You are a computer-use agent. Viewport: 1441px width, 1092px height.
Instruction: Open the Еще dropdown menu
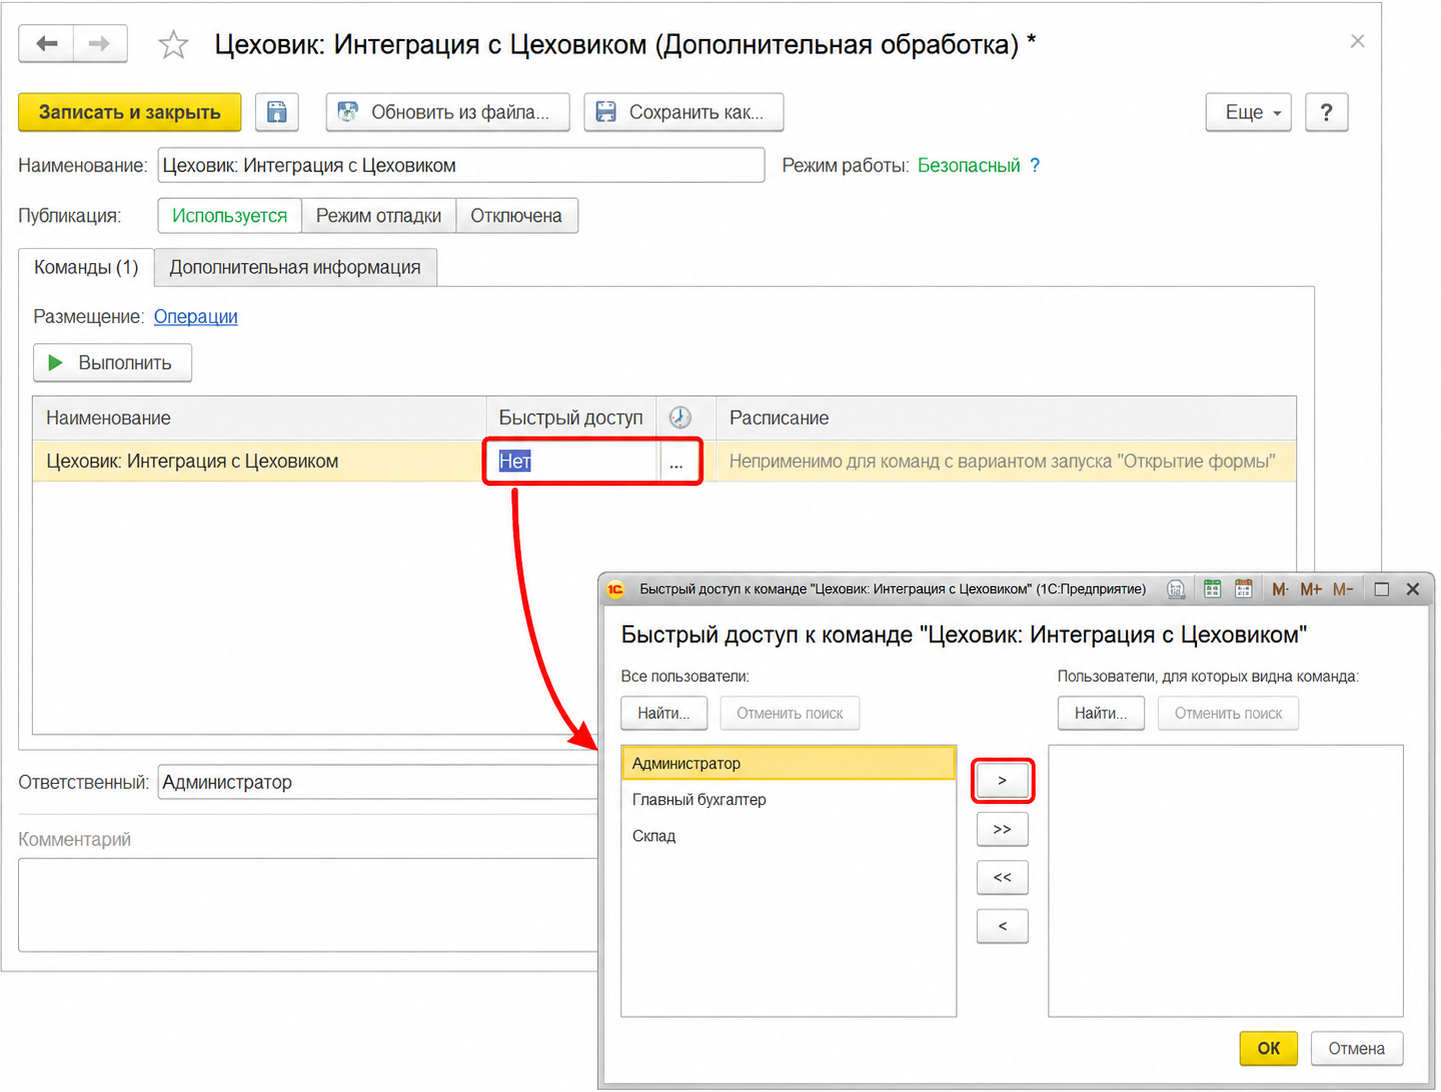(x=1249, y=112)
